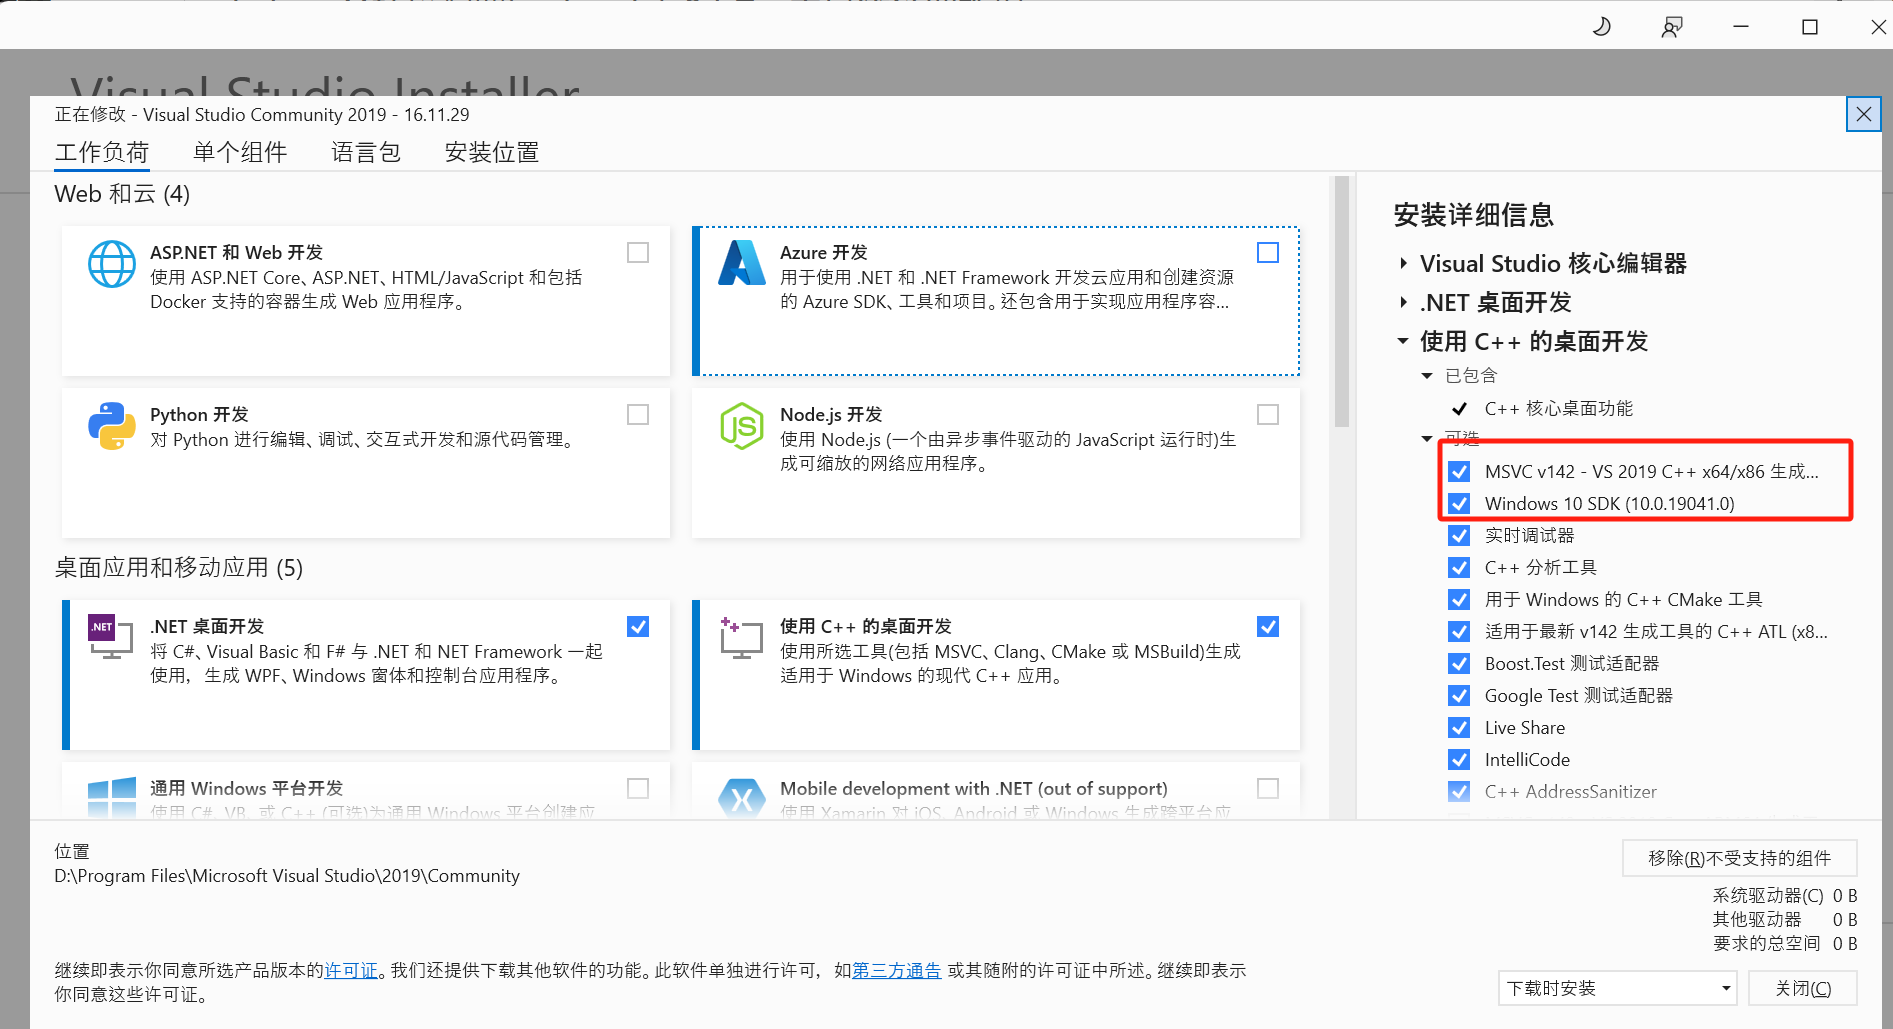
Task: Click the C++ desktop development monitor icon
Action: coord(742,637)
